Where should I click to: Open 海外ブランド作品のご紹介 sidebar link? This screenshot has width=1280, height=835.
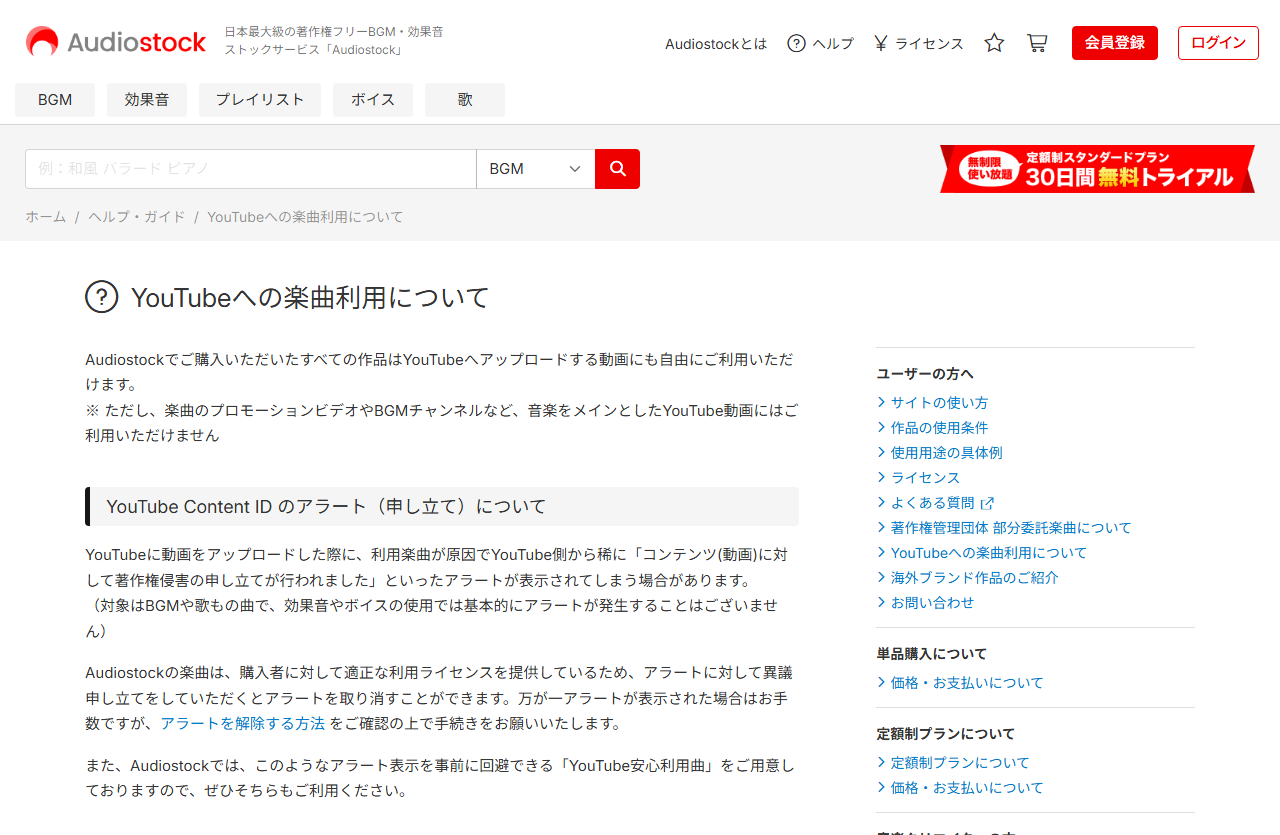975,577
